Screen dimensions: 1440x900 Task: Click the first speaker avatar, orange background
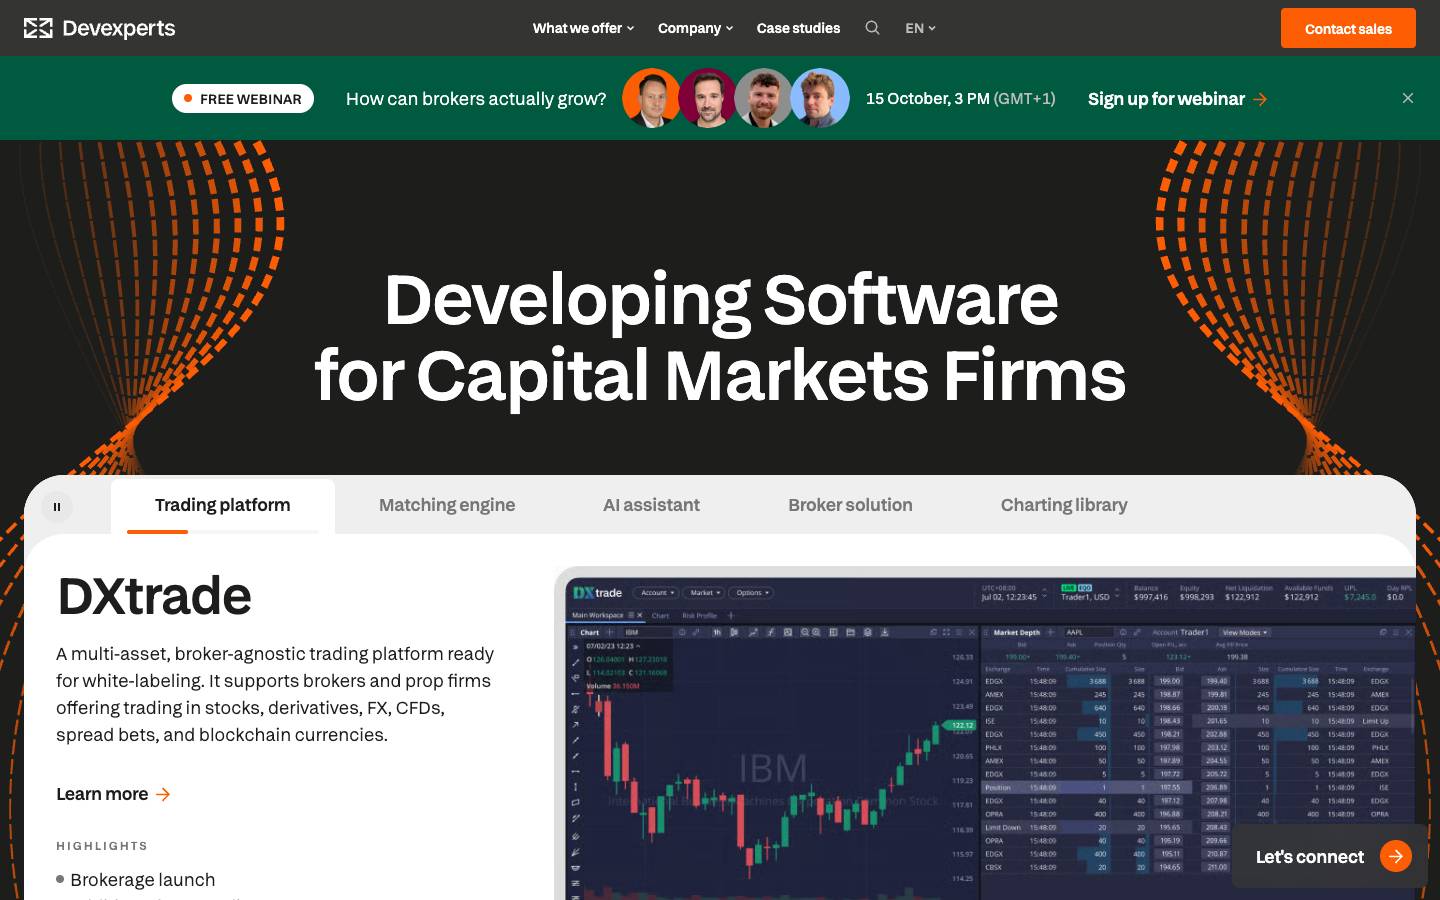tap(651, 98)
